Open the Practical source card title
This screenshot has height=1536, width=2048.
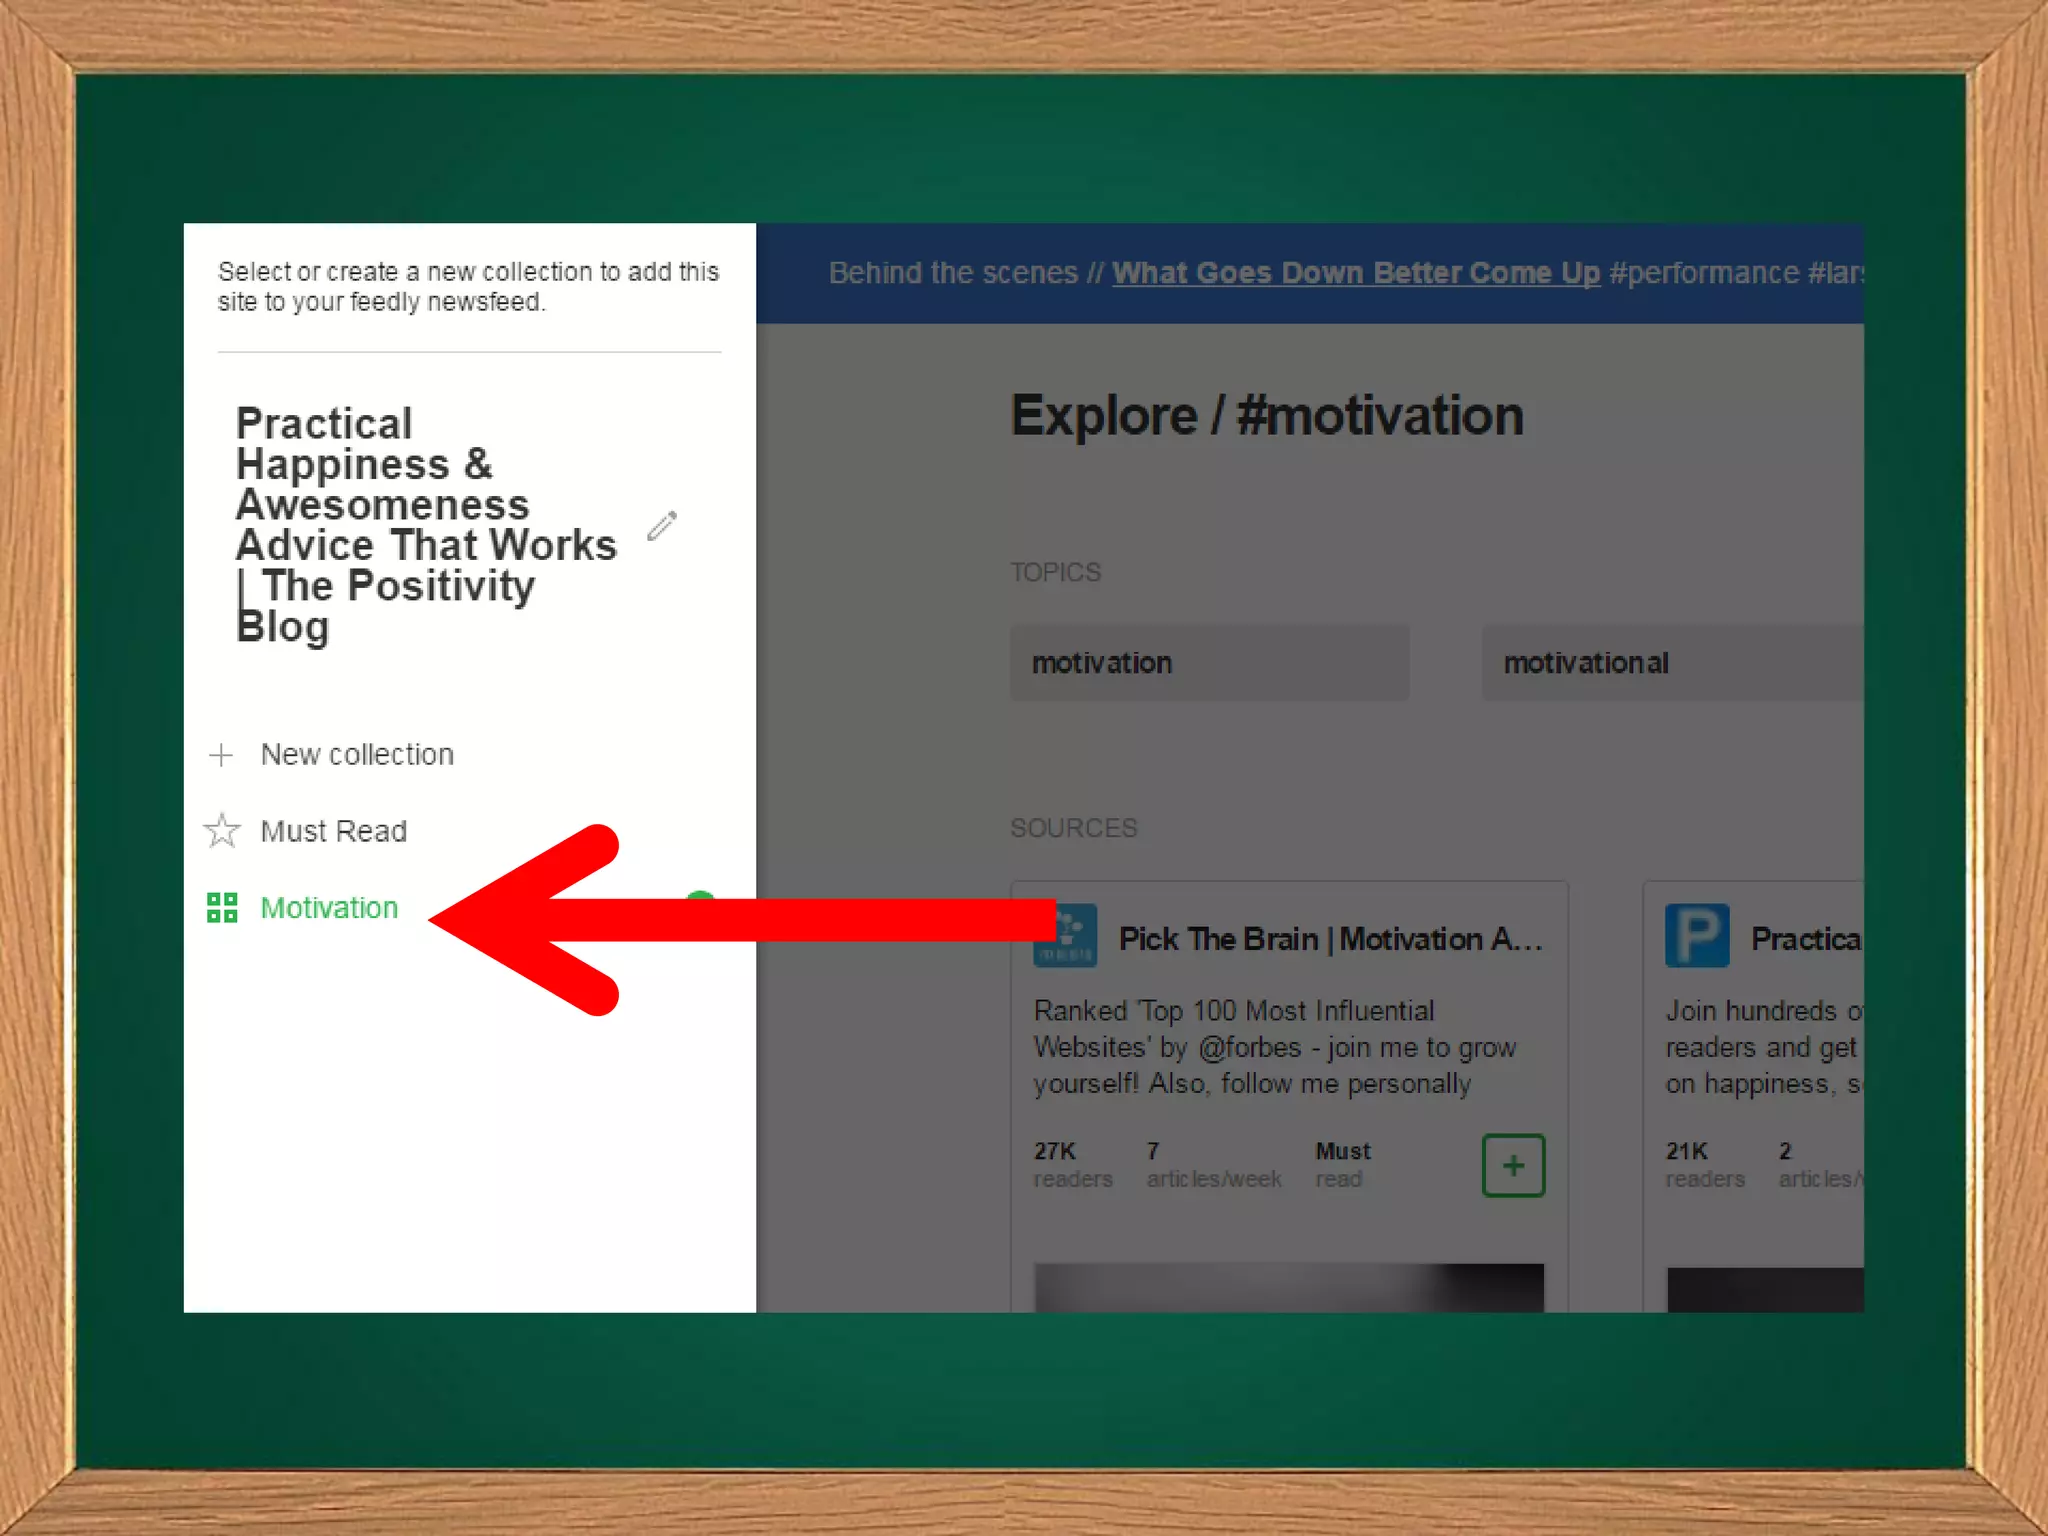[1805, 939]
